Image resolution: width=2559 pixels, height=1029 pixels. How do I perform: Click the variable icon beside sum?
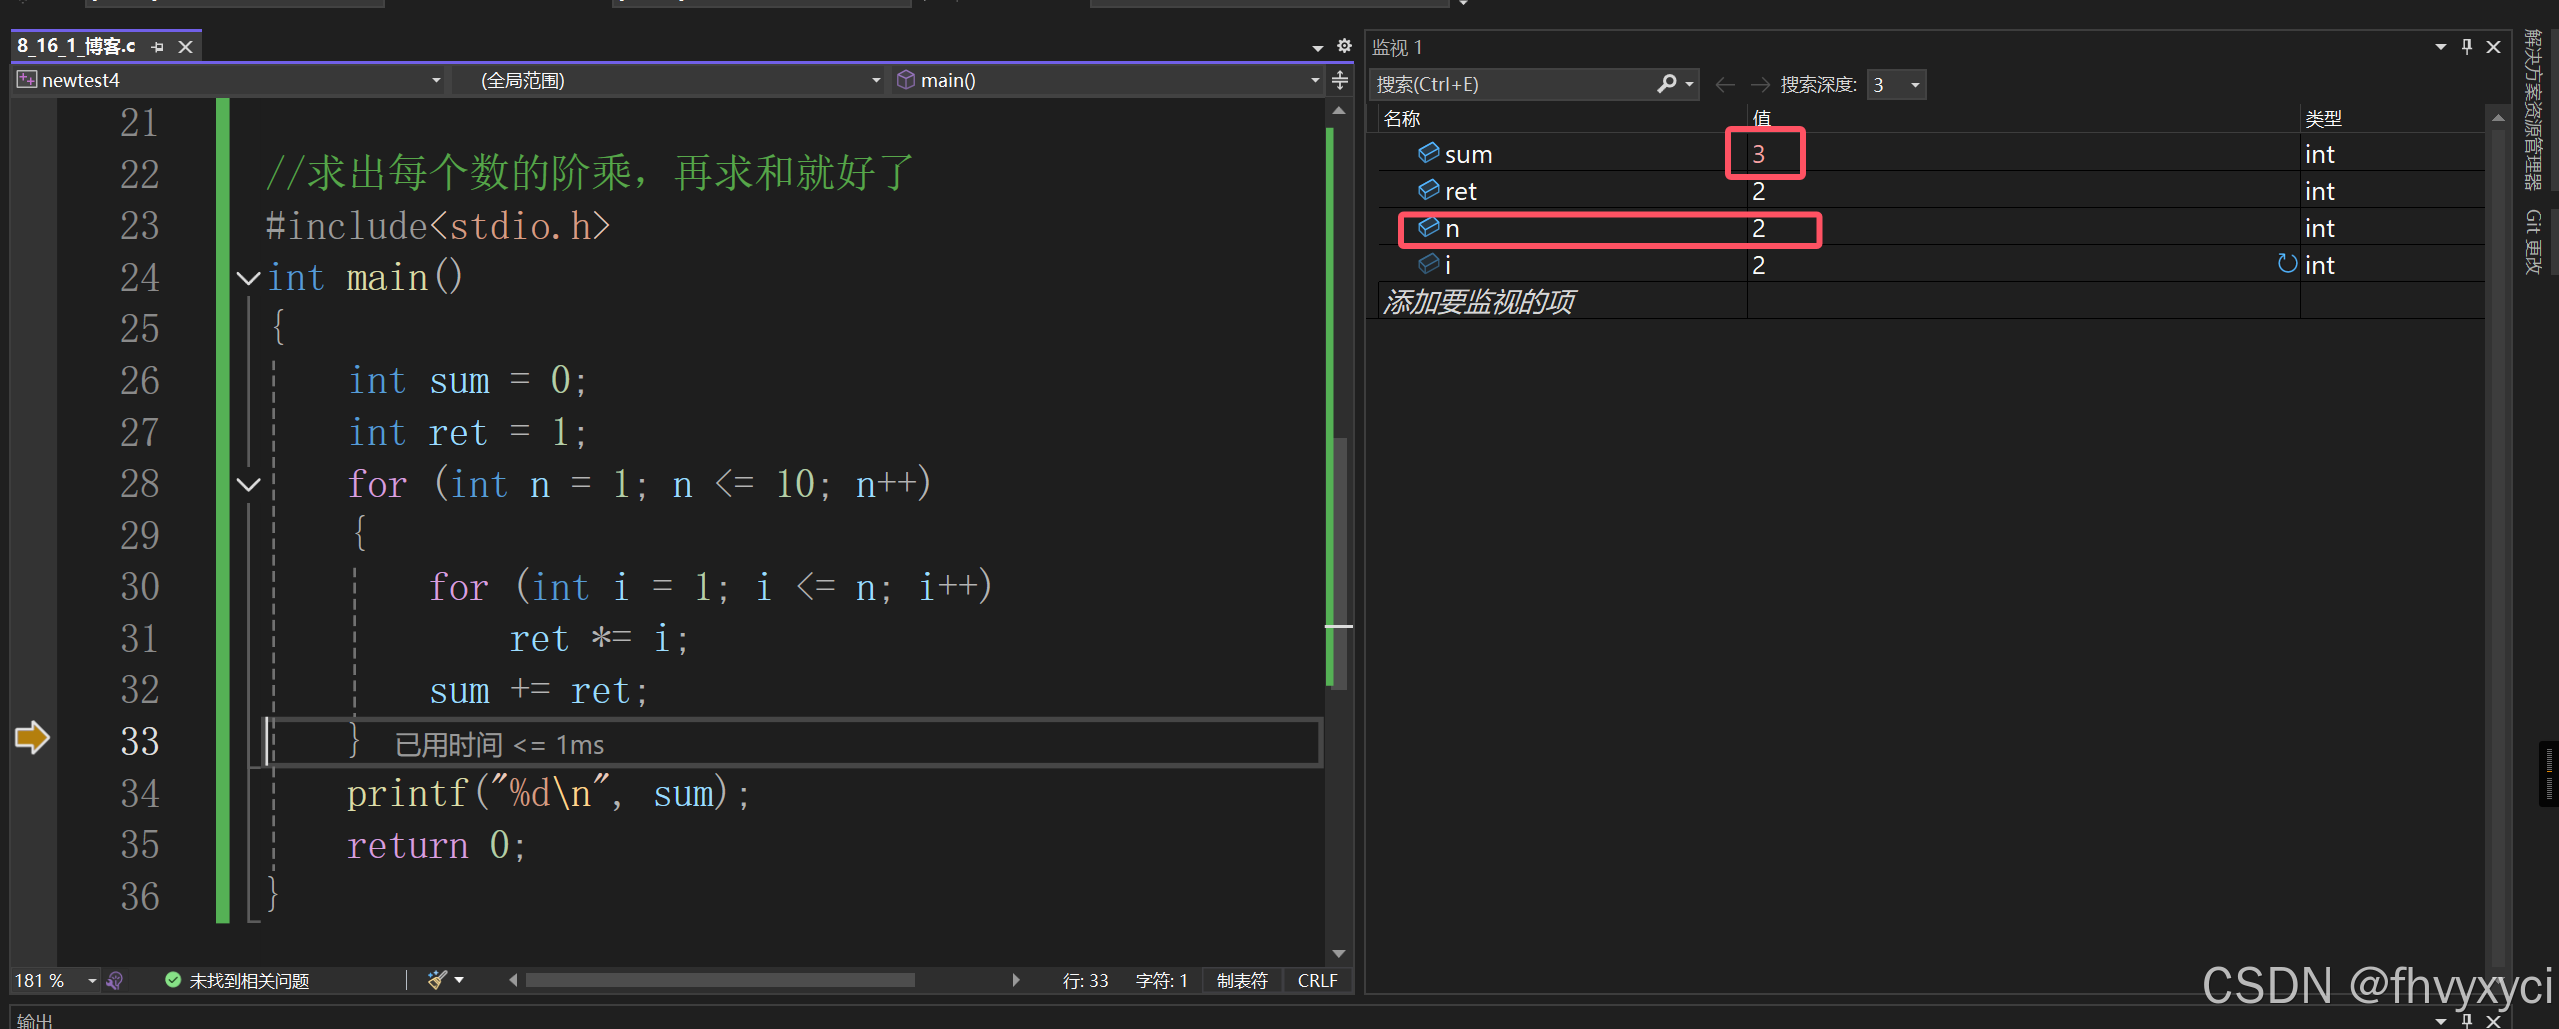[x=1429, y=153]
